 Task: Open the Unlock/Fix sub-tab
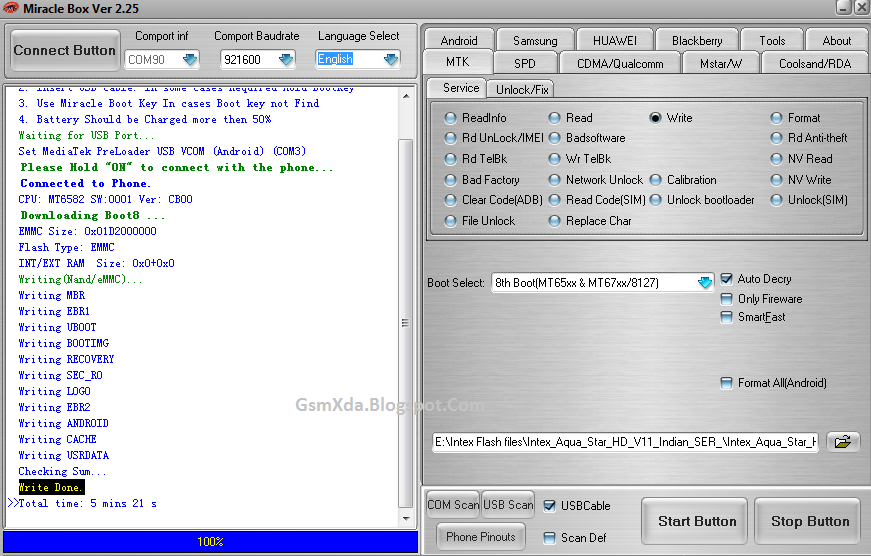(522, 89)
